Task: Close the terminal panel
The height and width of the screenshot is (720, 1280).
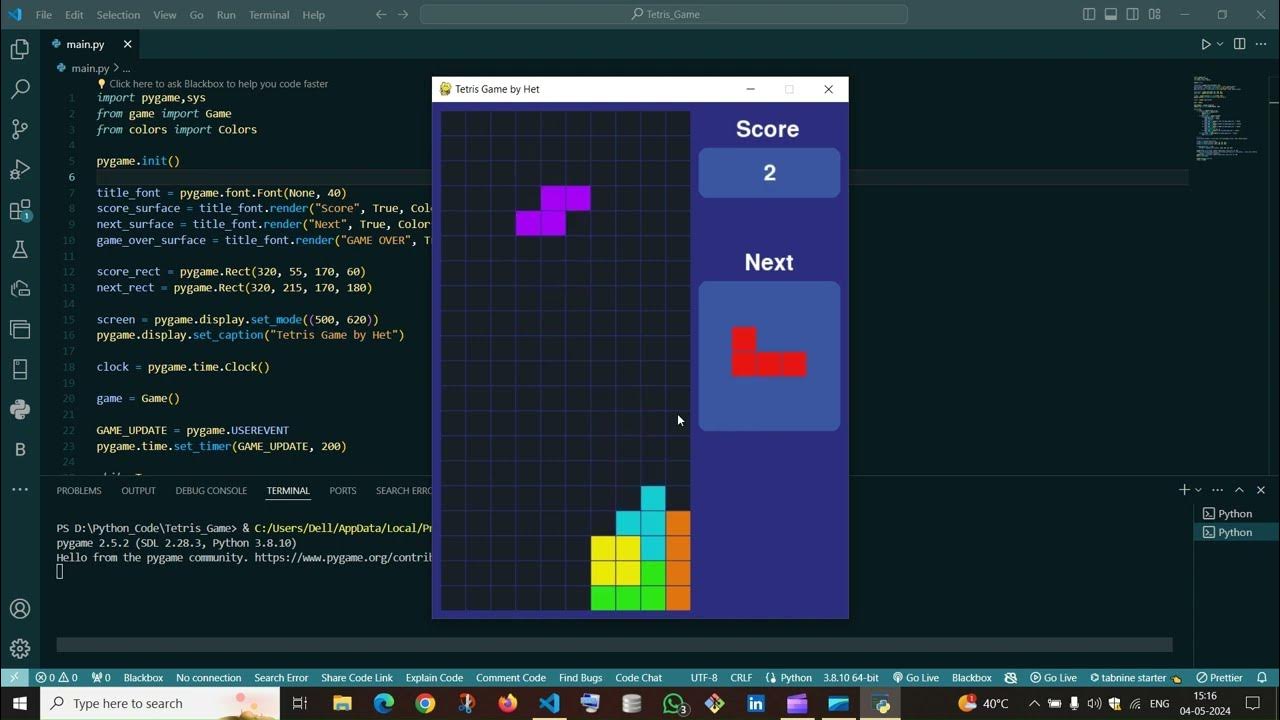Action: tap(1261, 490)
